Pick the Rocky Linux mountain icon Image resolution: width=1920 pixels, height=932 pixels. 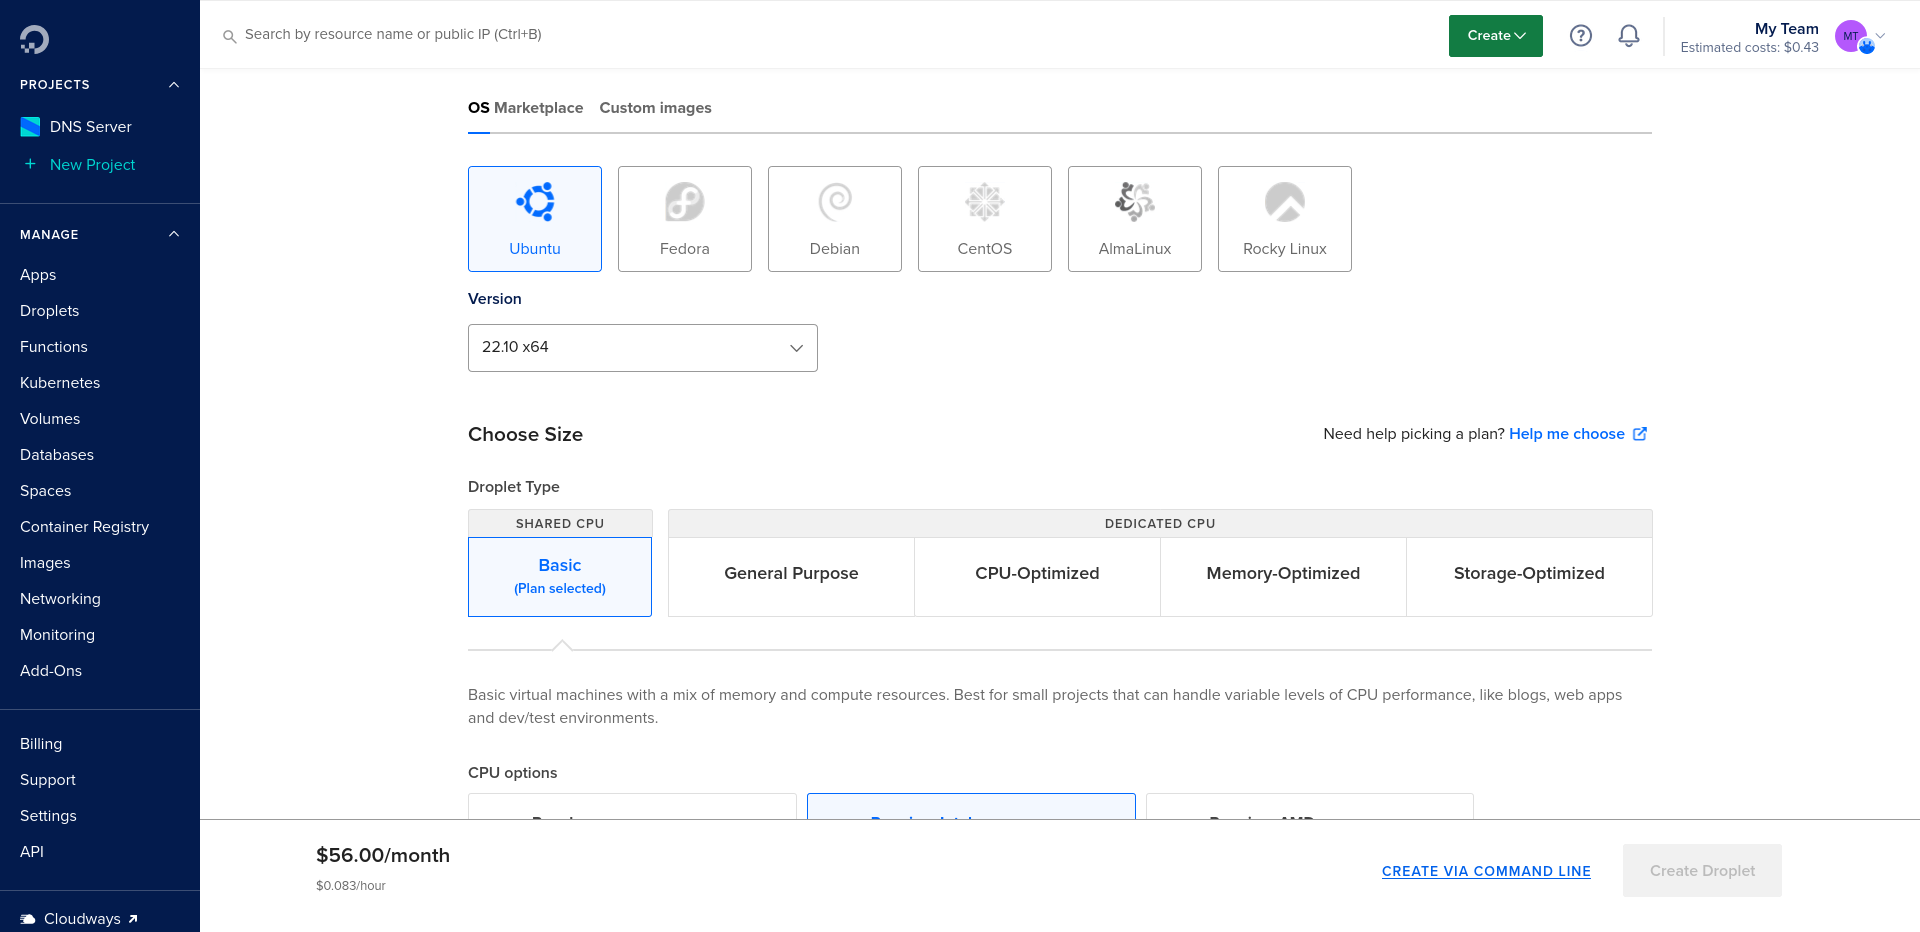(x=1284, y=202)
